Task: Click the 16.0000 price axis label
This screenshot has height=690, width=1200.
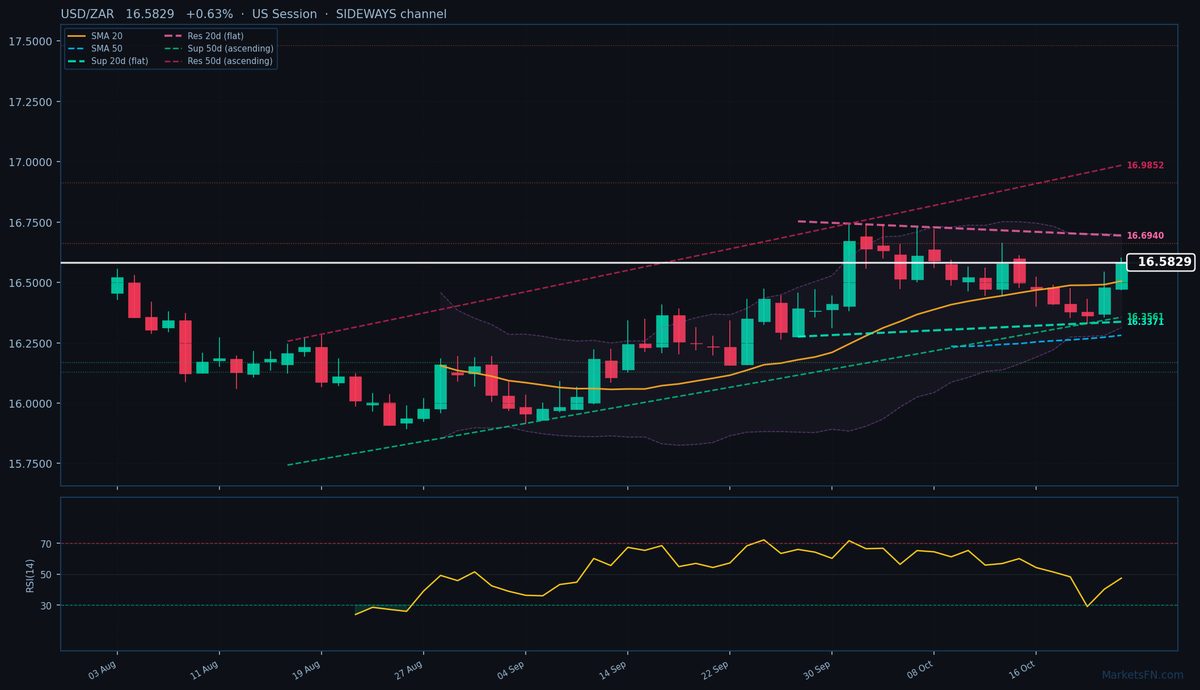Action: pyautogui.click(x=30, y=403)
